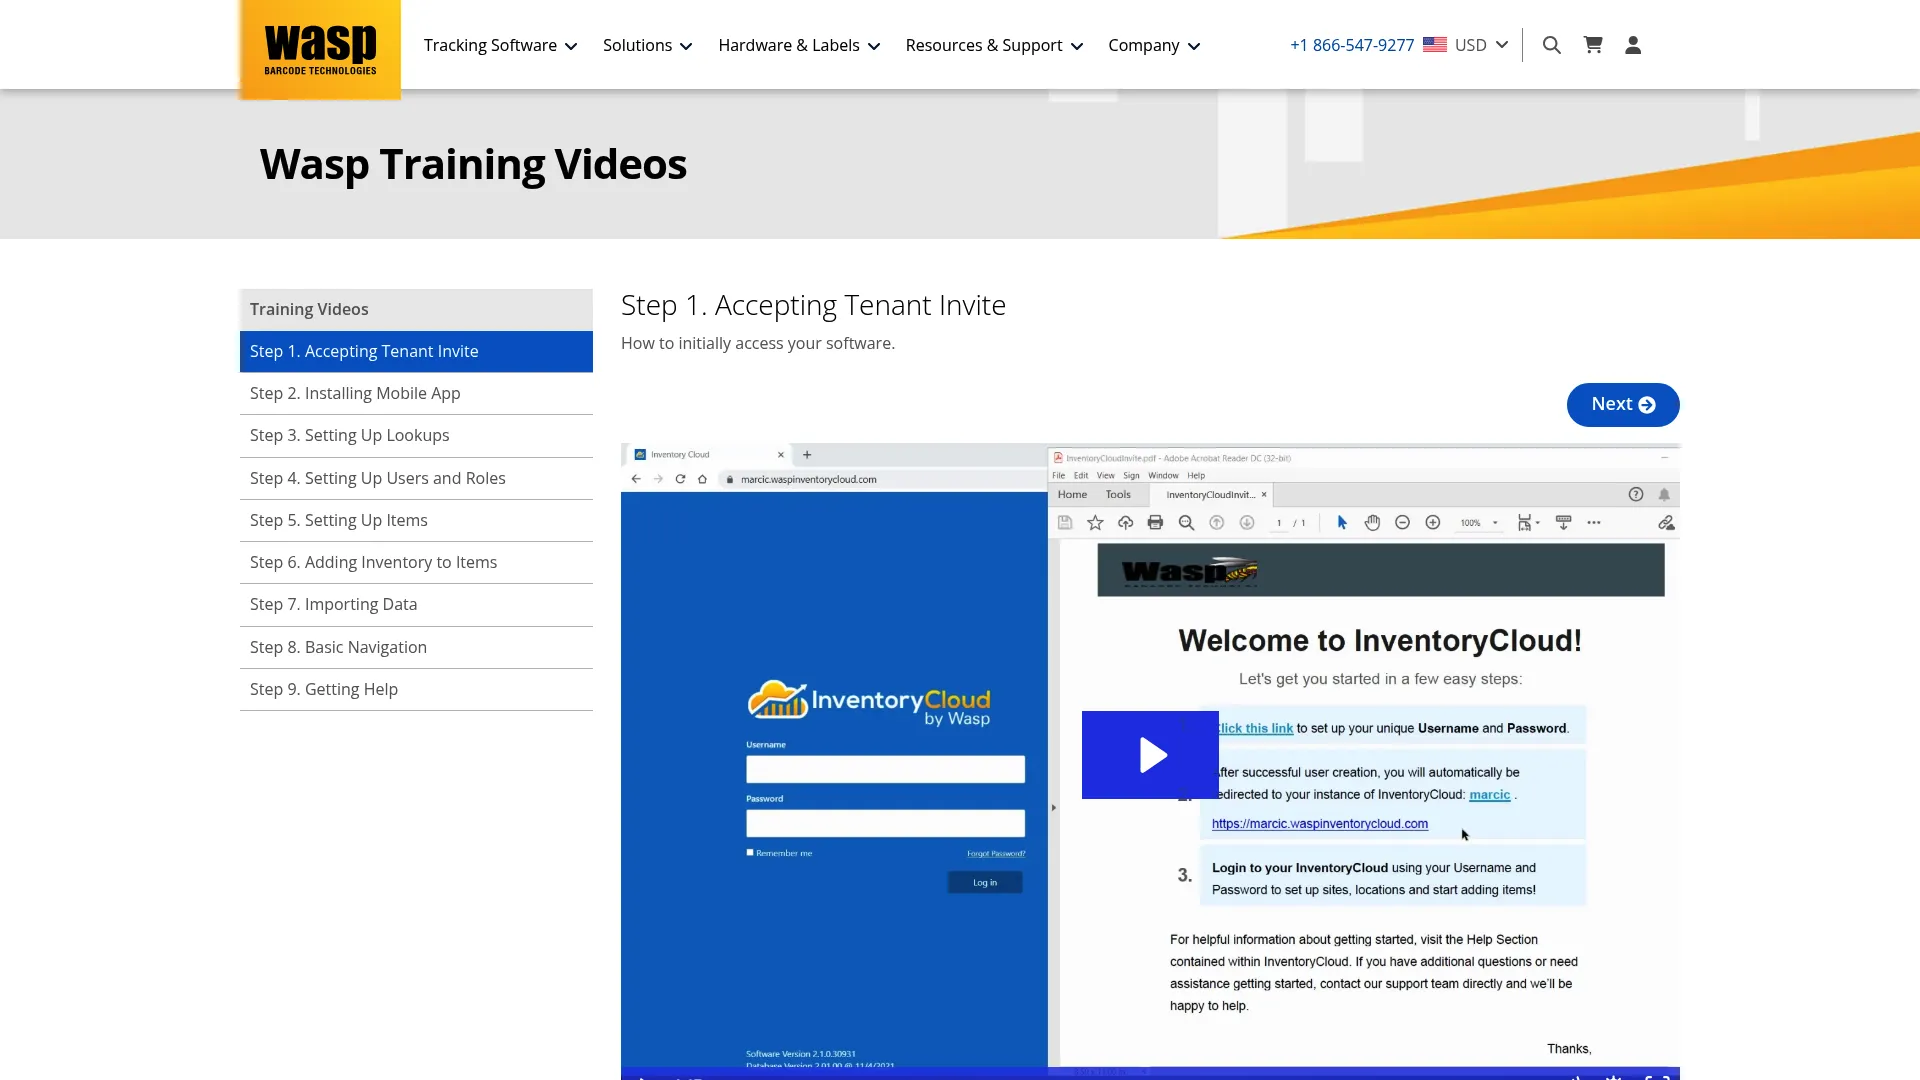Expand the Company menu
The width and height of the screenshot is (1920, 1080).
1154,45
